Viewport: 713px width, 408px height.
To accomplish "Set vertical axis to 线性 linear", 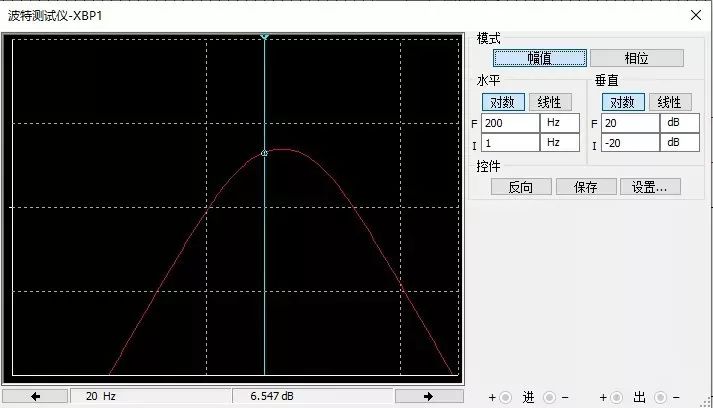I will pyautogui.click(x=670, y=102).
